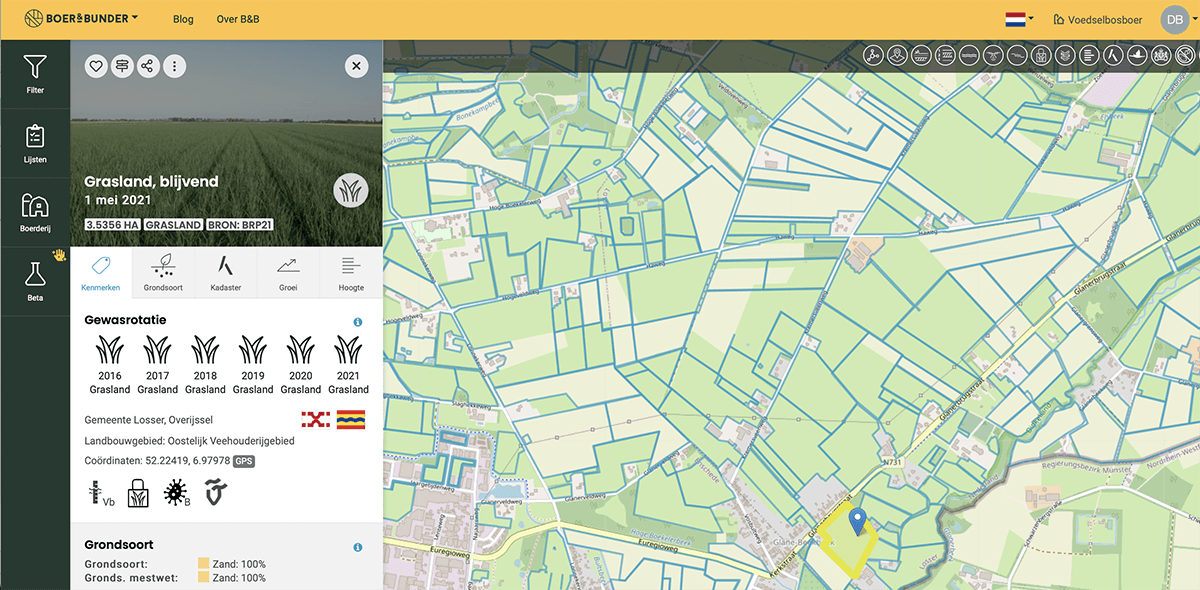Open the Boerderij sidebar section

click(x=35, y=212)
